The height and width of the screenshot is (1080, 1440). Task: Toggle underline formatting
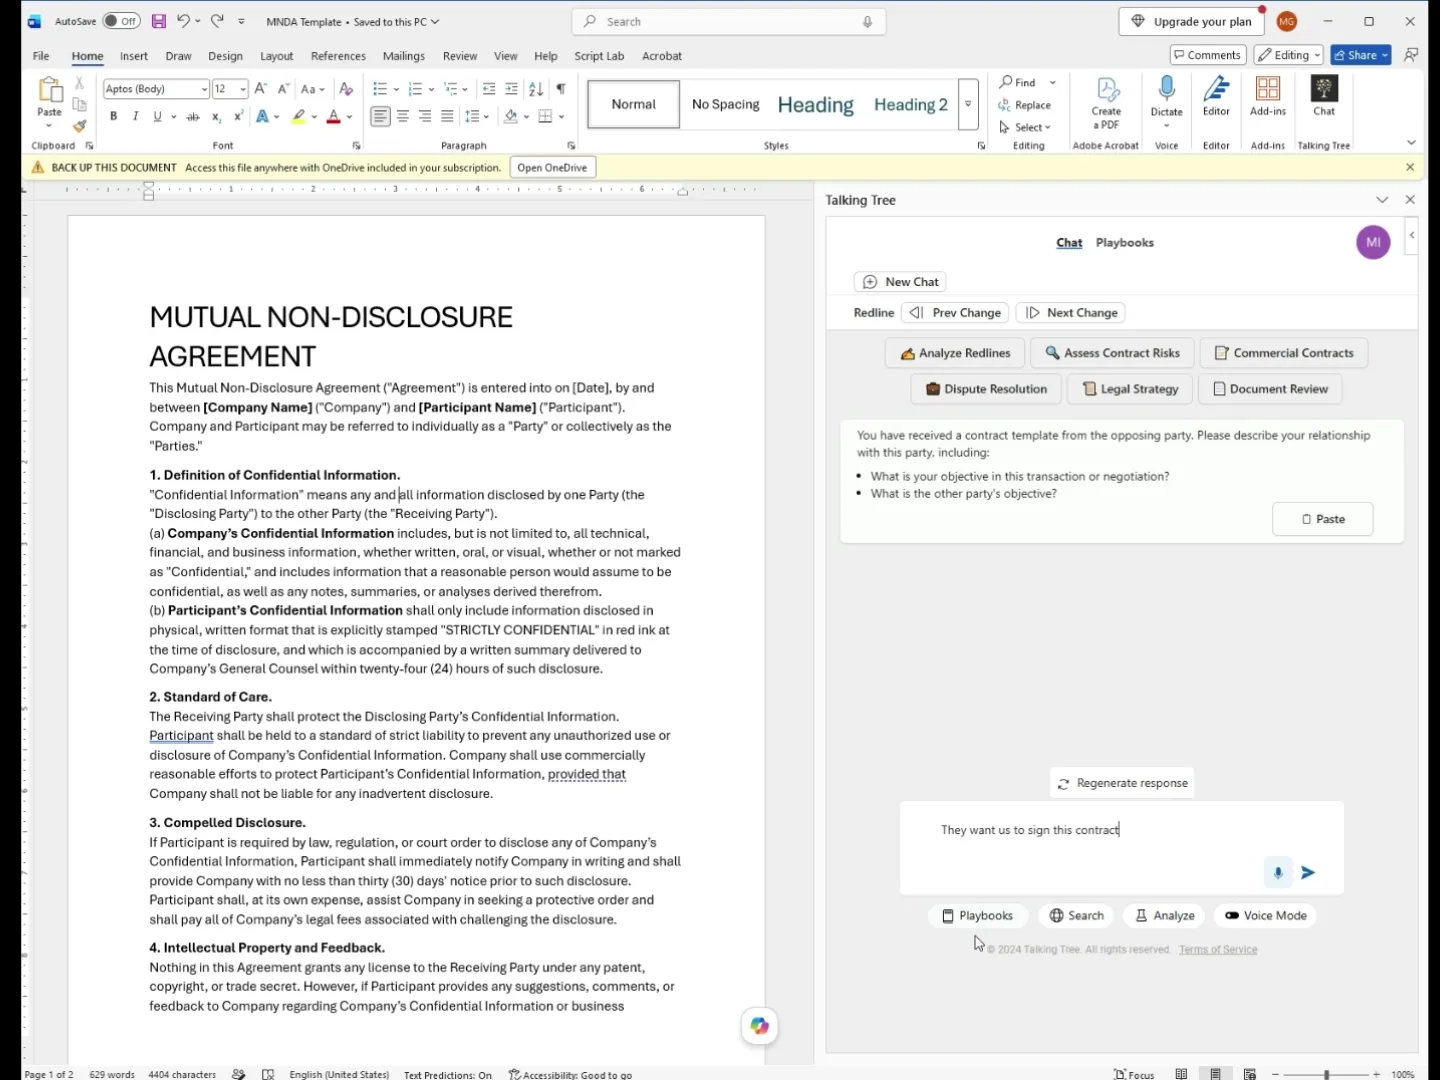pos(157,117)
